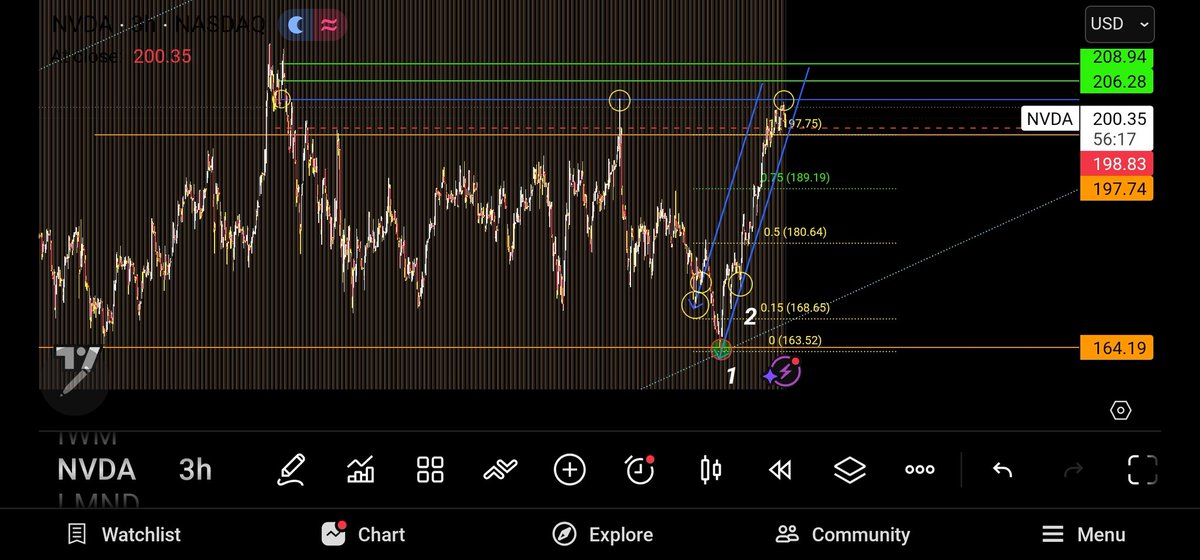Toggle the moon extended session indicator
Screen dimensions: 1200x560
[x=297, y=26]
